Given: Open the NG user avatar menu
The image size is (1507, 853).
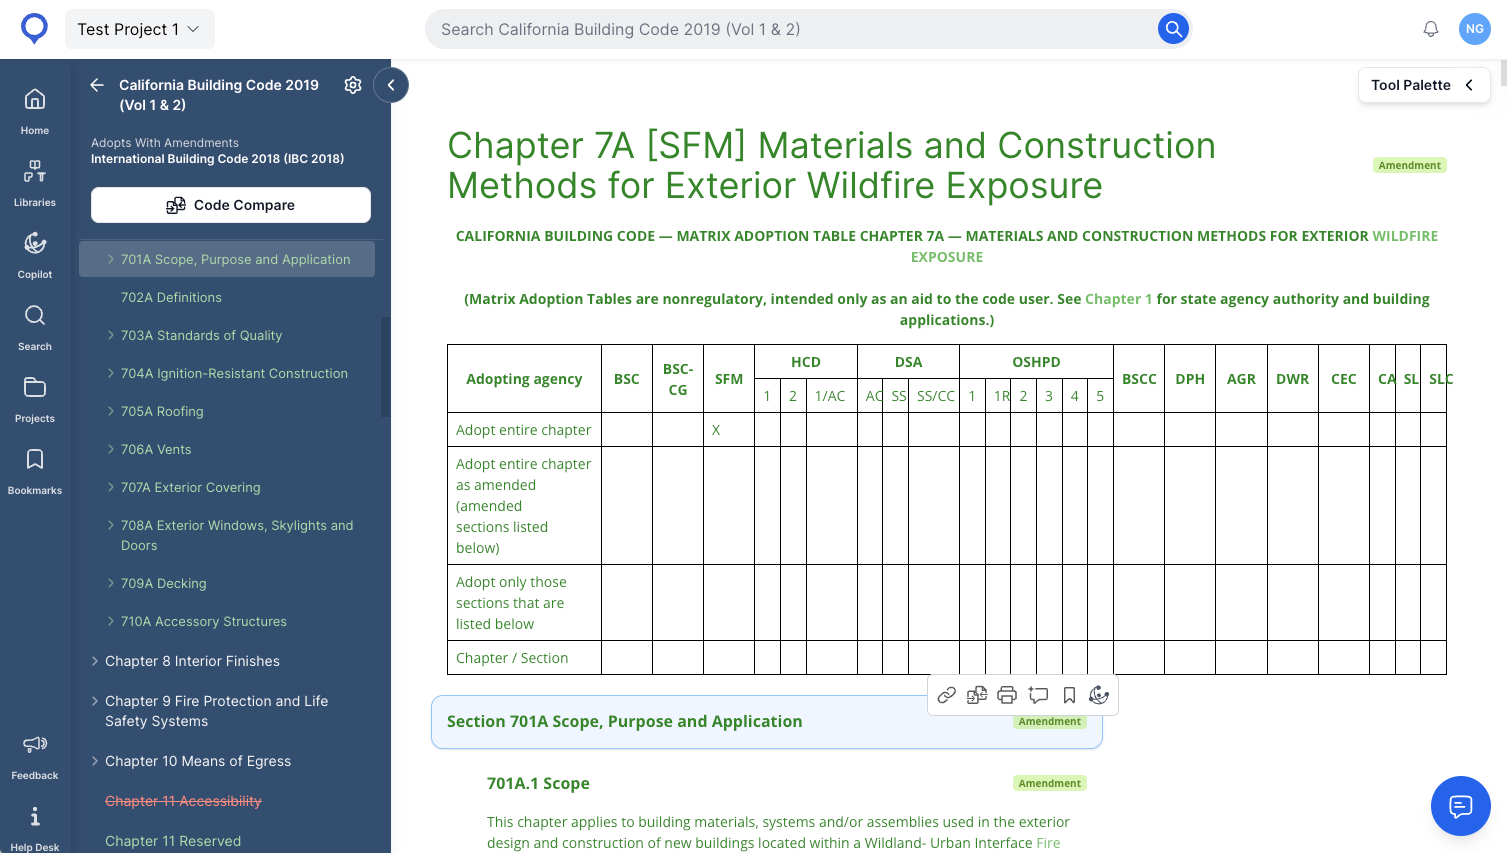Looking at the screenshot, I should (x=1475, y=29).
